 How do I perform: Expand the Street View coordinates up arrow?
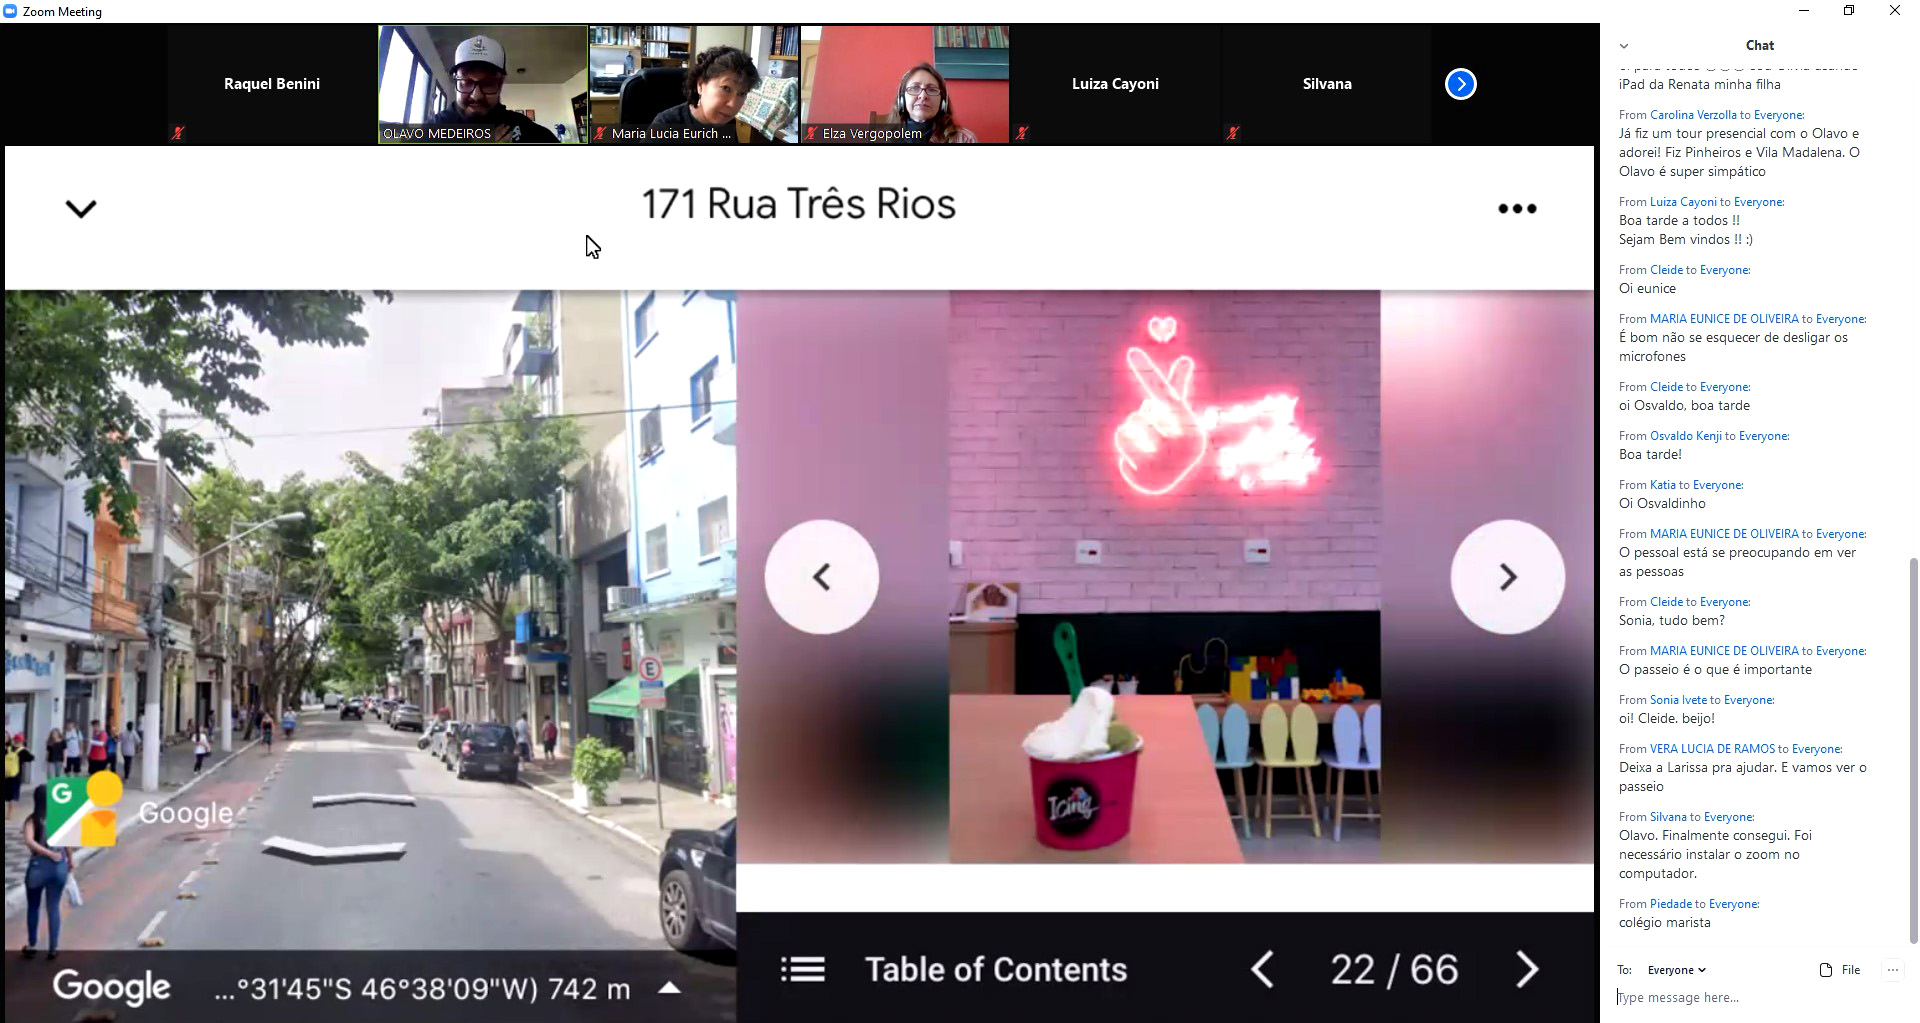669,988
